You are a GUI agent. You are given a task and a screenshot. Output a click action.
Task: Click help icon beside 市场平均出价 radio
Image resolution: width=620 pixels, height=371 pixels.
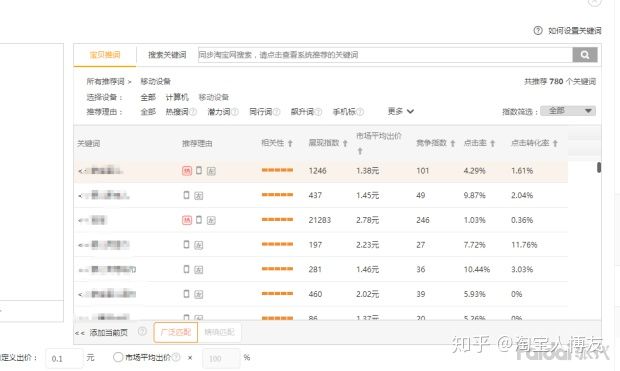[x=176, y=357]
